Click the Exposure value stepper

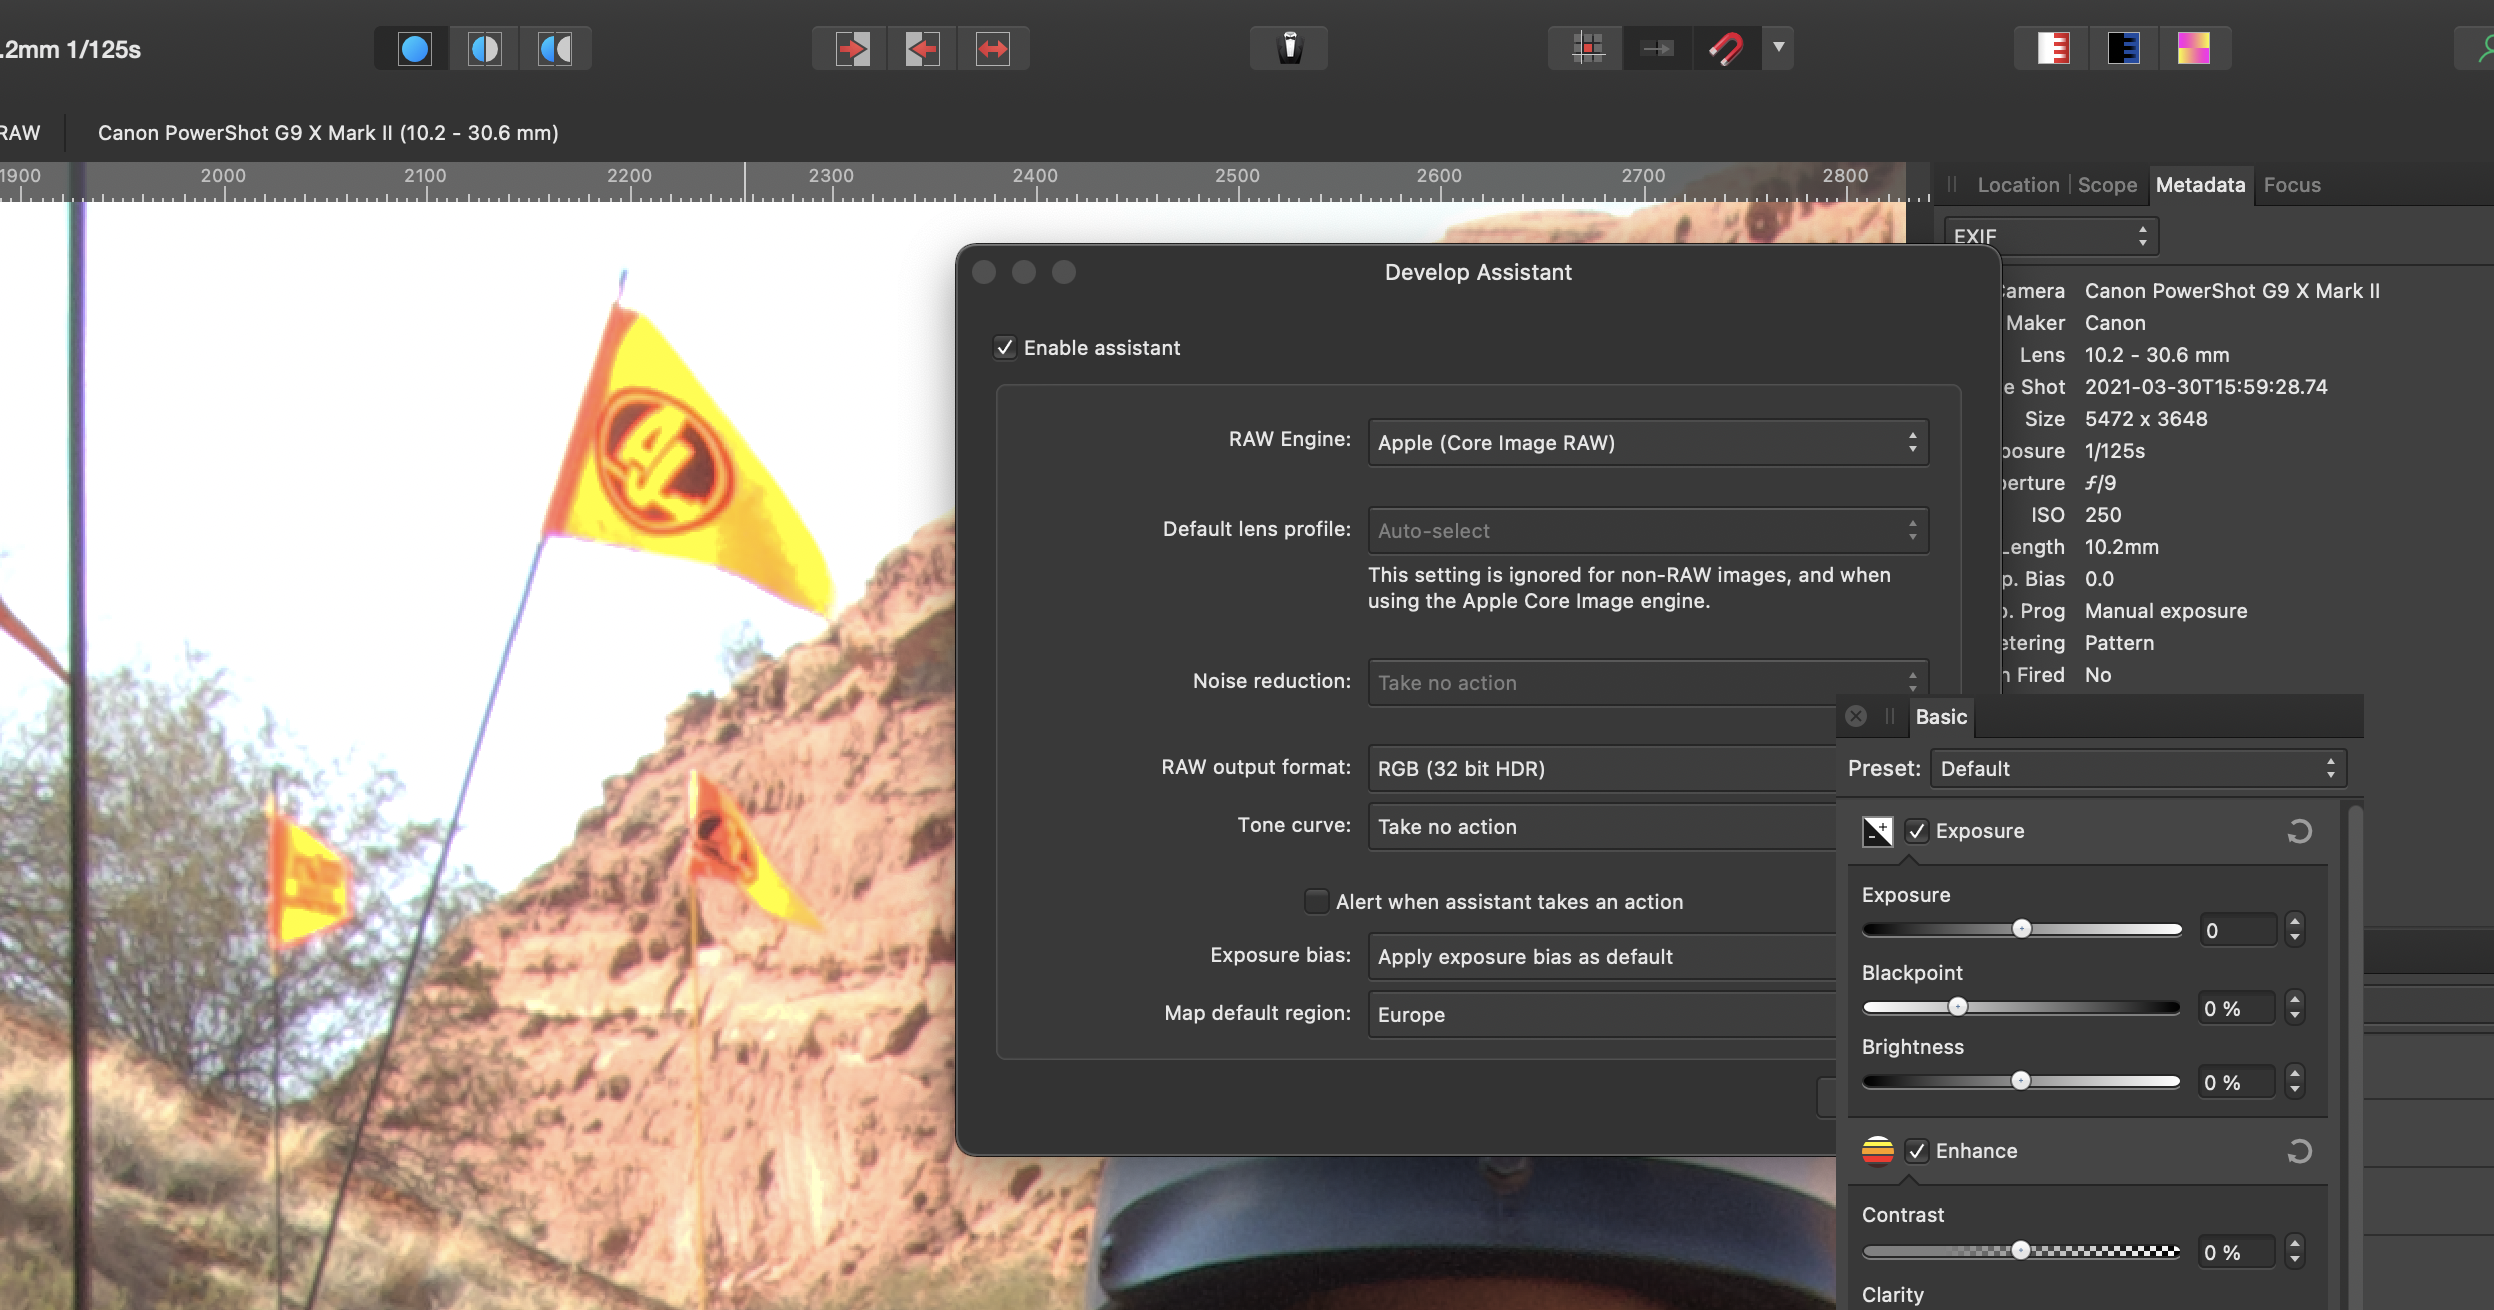(2295, 930)
